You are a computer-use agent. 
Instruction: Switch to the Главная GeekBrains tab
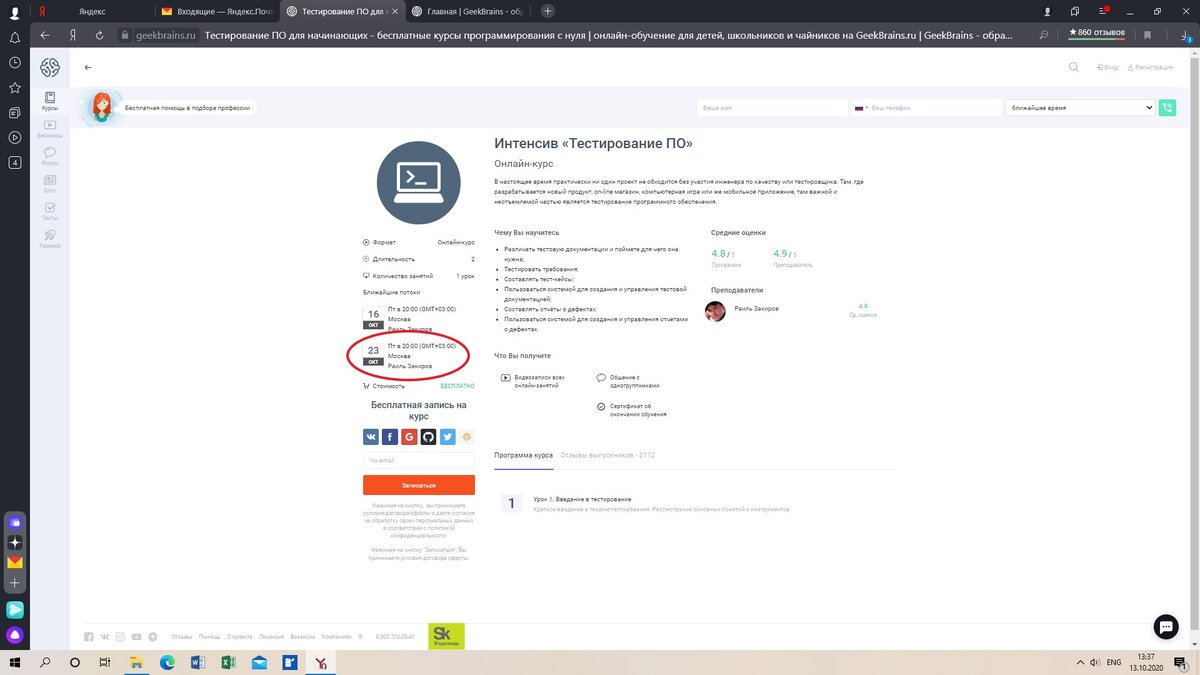[470, 11]
